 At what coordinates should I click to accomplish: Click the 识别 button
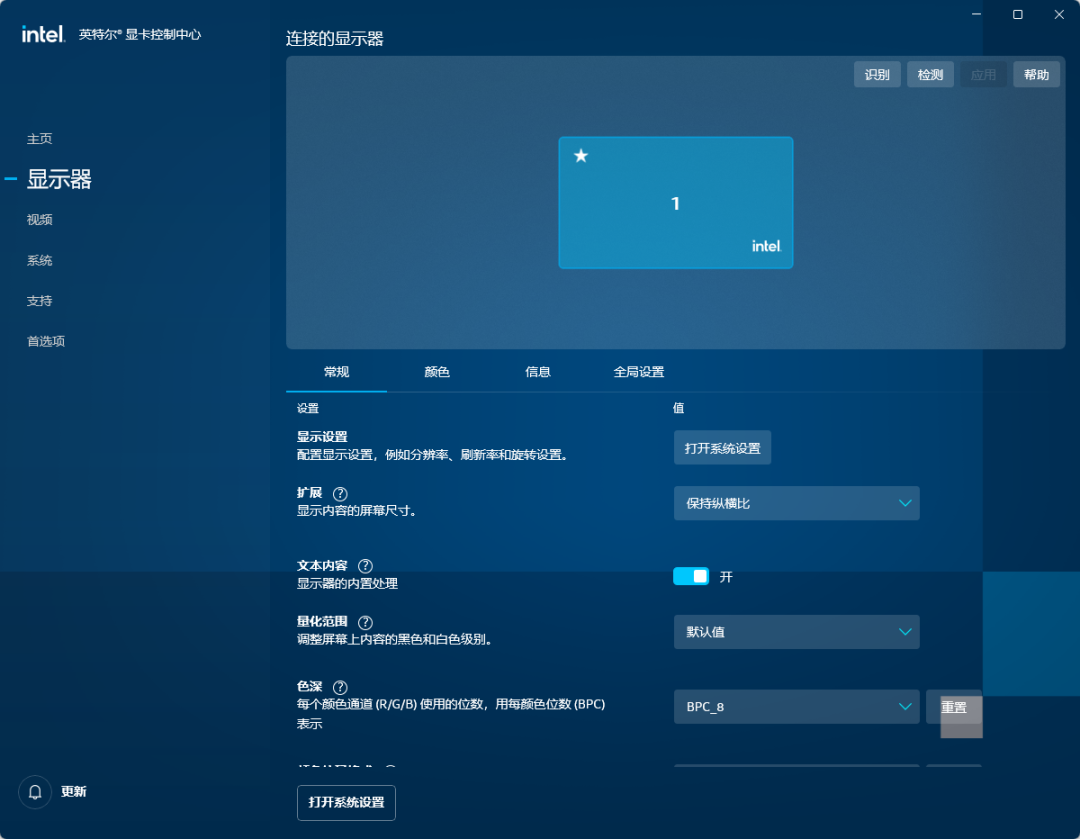click(877, 73)
